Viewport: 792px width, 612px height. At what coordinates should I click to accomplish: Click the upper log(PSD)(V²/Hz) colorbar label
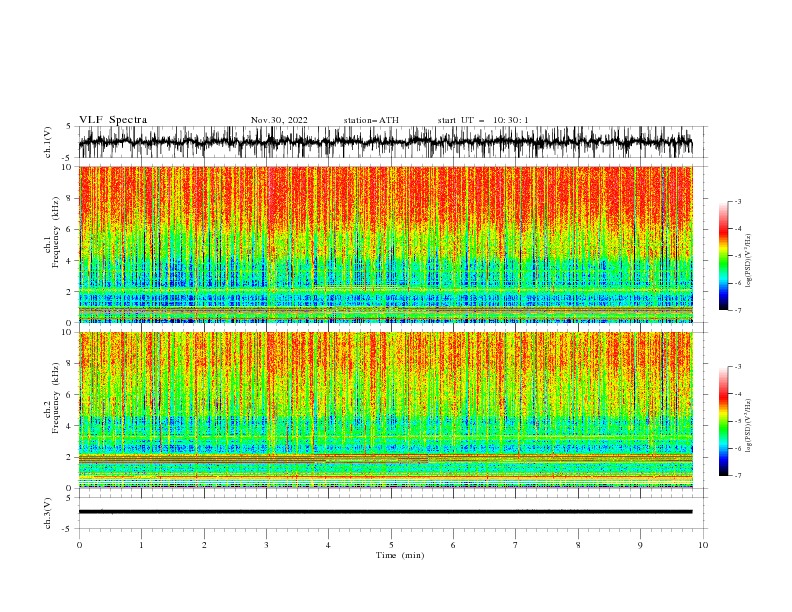[748, 261]
